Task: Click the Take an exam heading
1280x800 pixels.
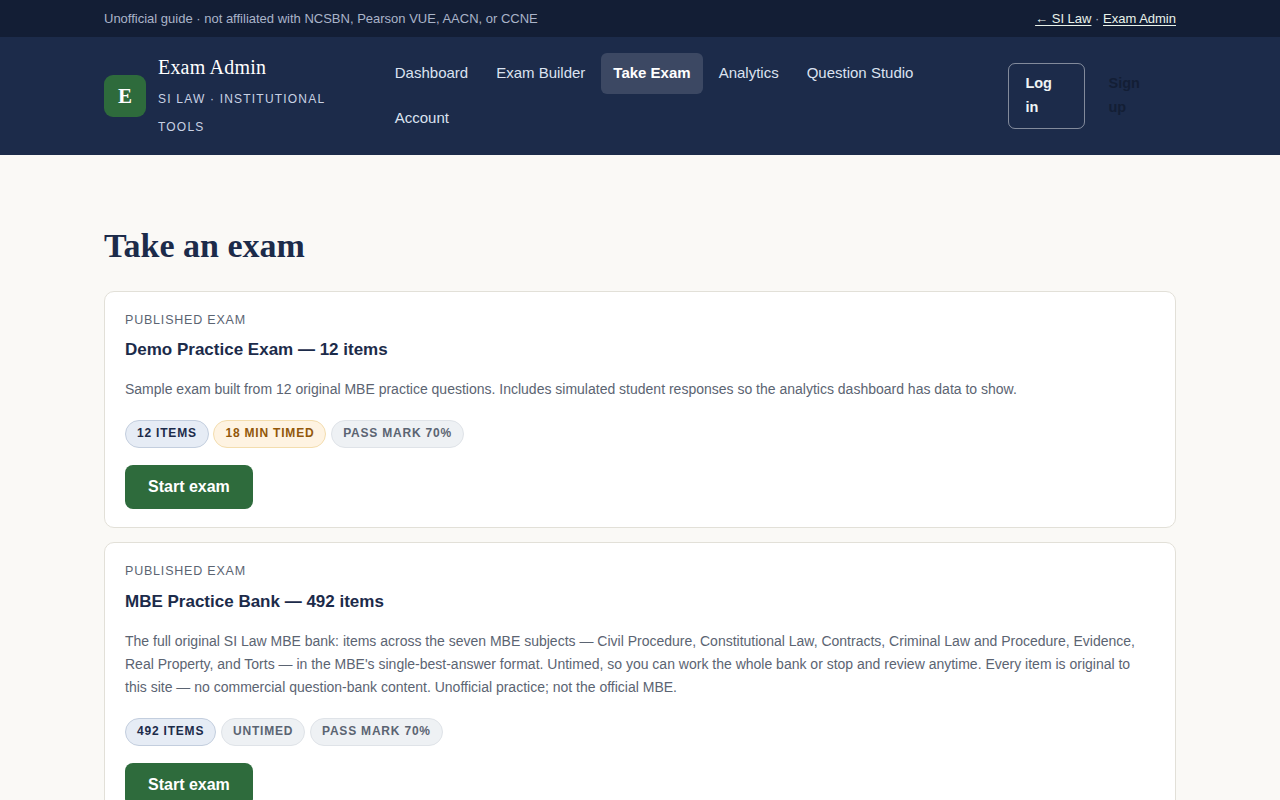Action: tap(204, 246)
